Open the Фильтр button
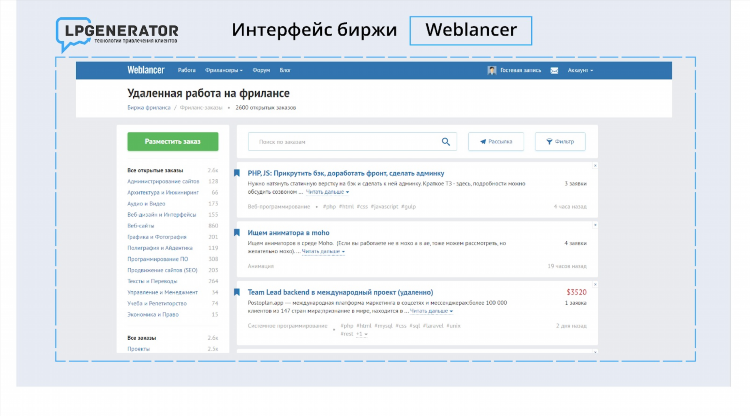This screenshot has height=416, width=750. click(x=560, y=142)
